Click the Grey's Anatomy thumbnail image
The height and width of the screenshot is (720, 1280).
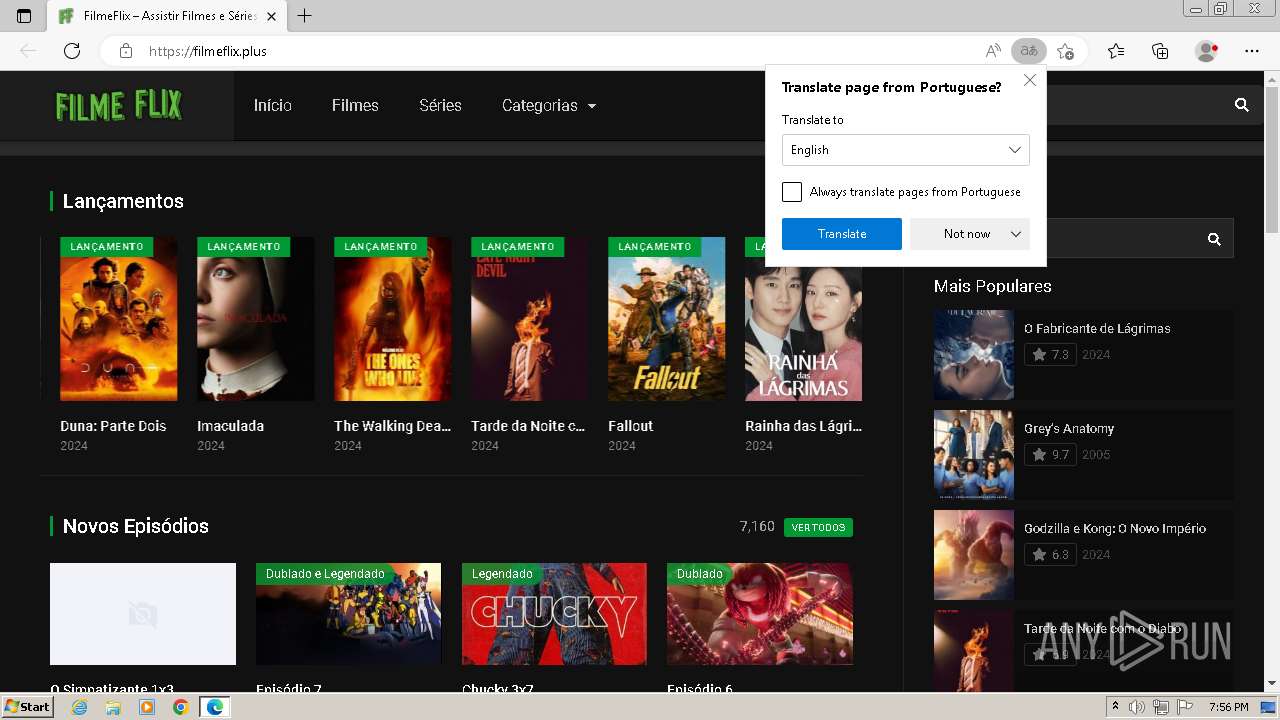pyautogui.click(x=974, y=455)
